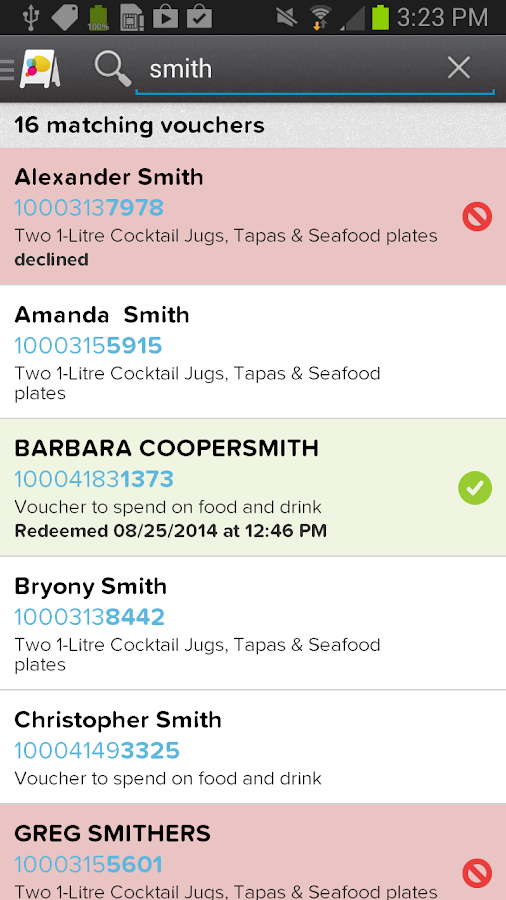The height and width of the screenshot is (900, 506).
Task: Tap declined icon on Alexander Smith voucher
Action: coord(477,218)
